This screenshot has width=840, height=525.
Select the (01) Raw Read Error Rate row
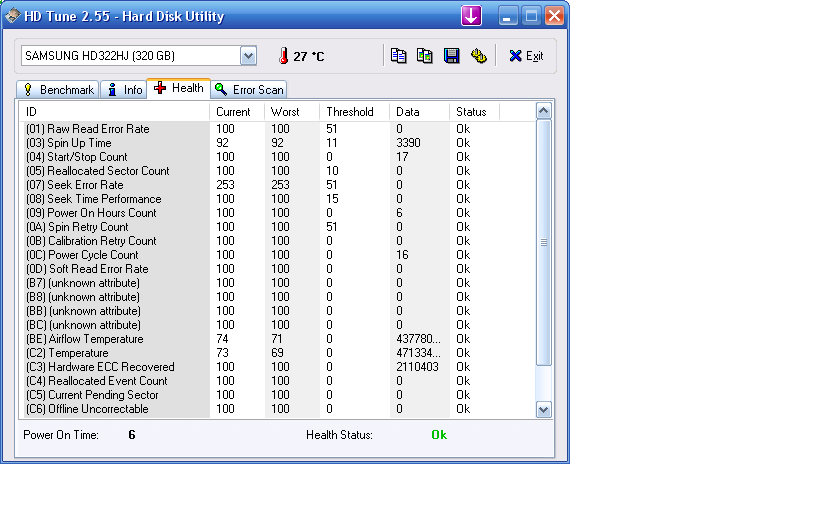pyautogui.click(x=277, y=129)
